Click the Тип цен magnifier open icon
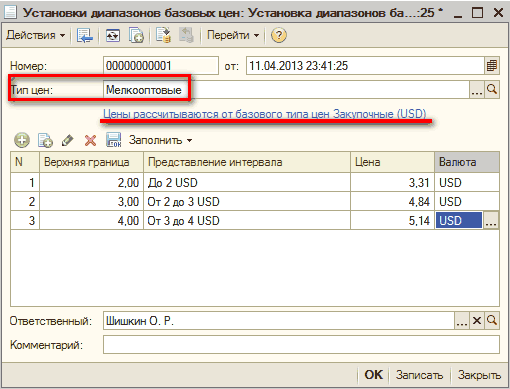Image resolution: width=510 pixels, height=389 pixels. coord(492,90)
